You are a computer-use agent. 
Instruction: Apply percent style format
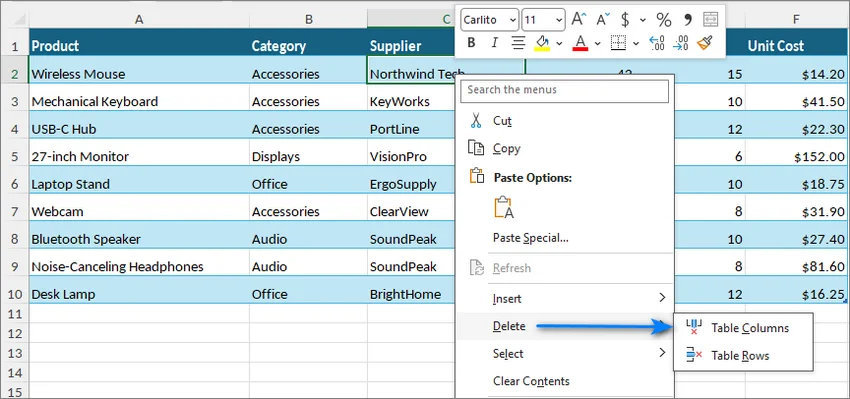(x=664, y=20)
